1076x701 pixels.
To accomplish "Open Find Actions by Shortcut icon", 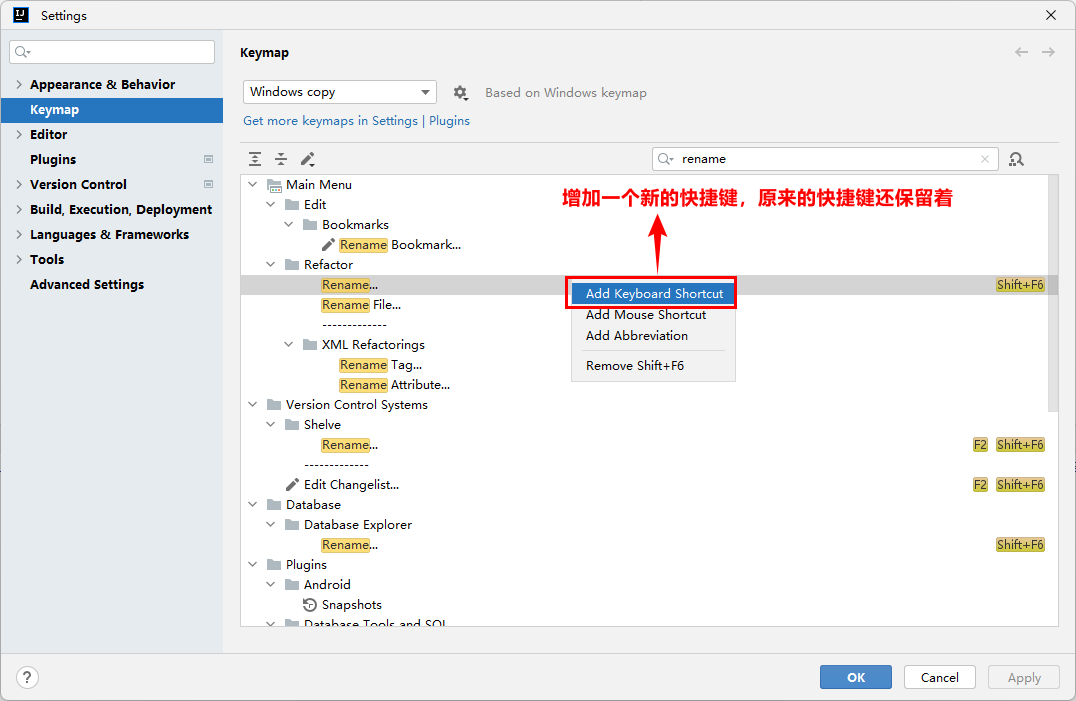I will pyautogui.click(x=1016, y=159).
